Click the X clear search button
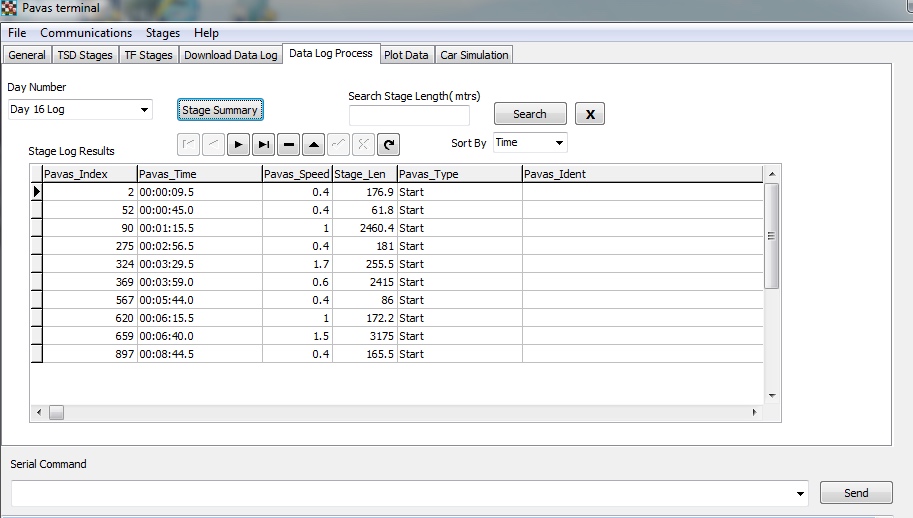This screenshot has height=518, width=913. click(590, 114)
